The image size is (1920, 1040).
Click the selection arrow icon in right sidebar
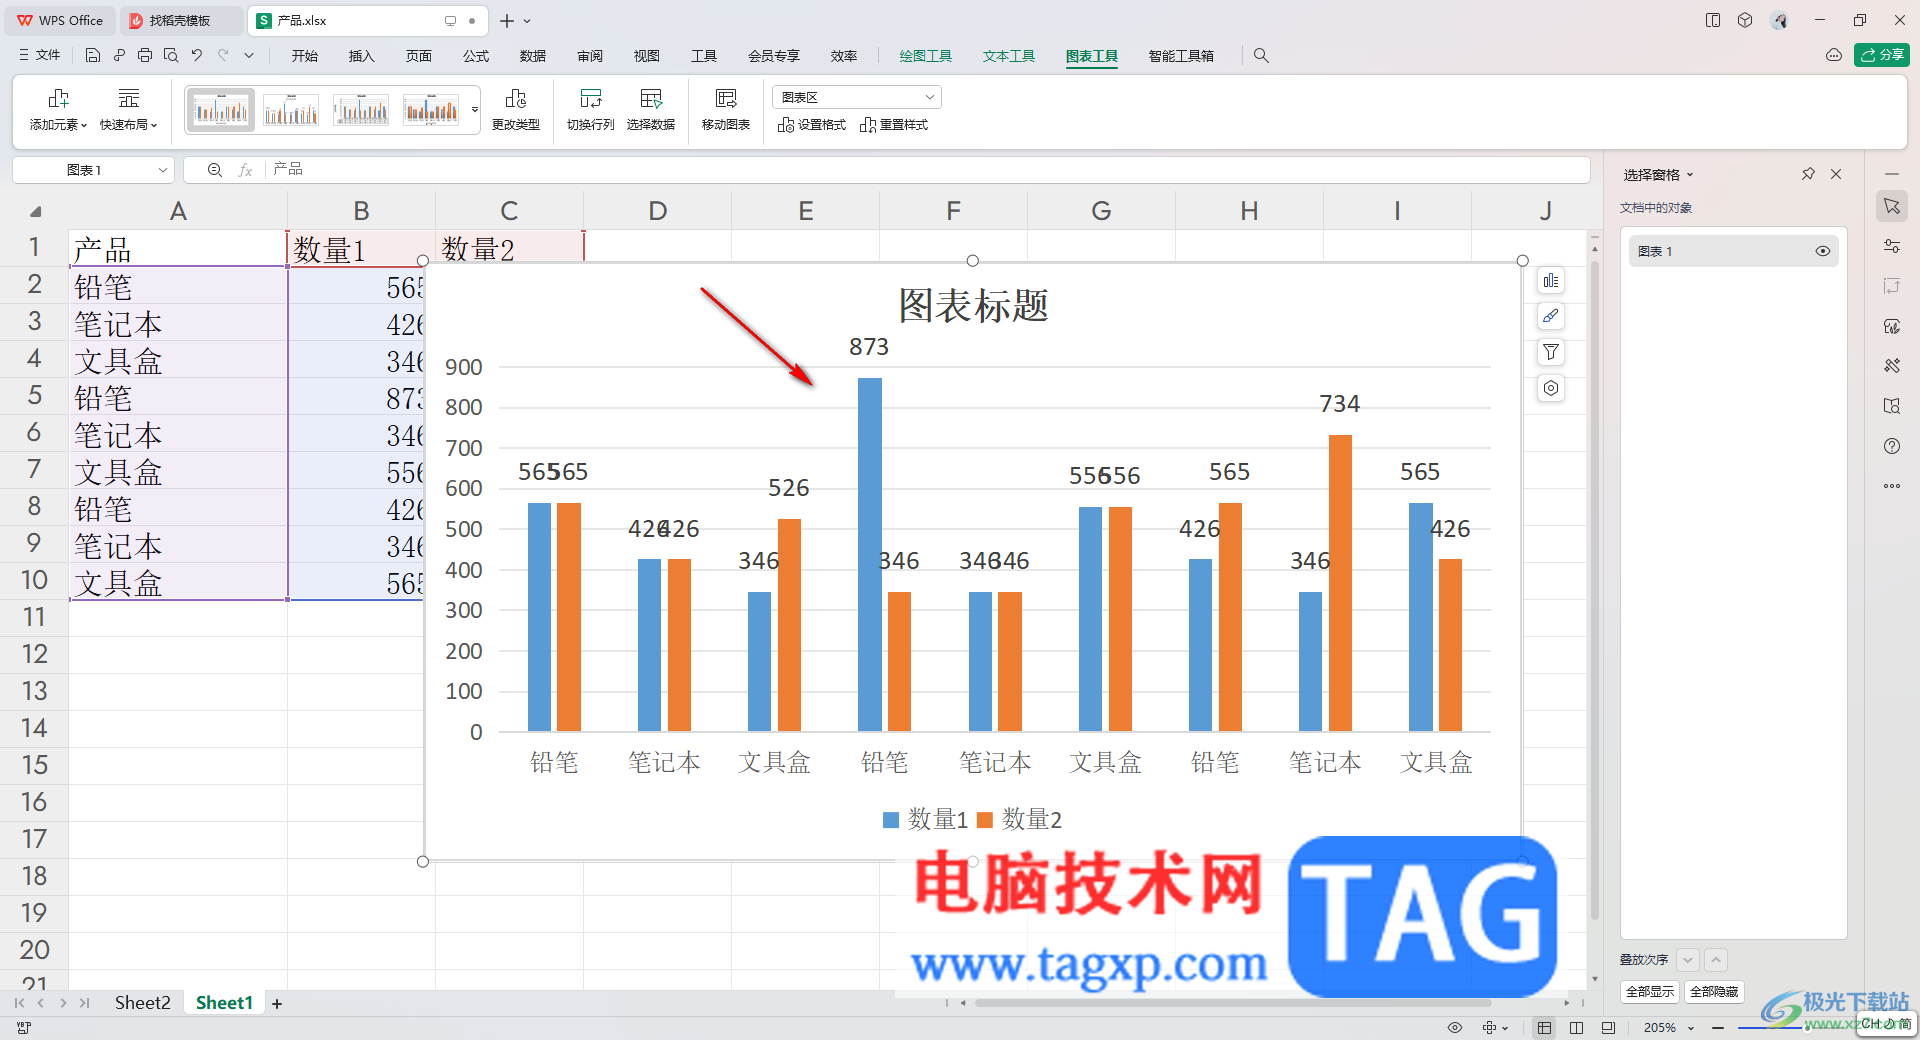point(1892,206)
